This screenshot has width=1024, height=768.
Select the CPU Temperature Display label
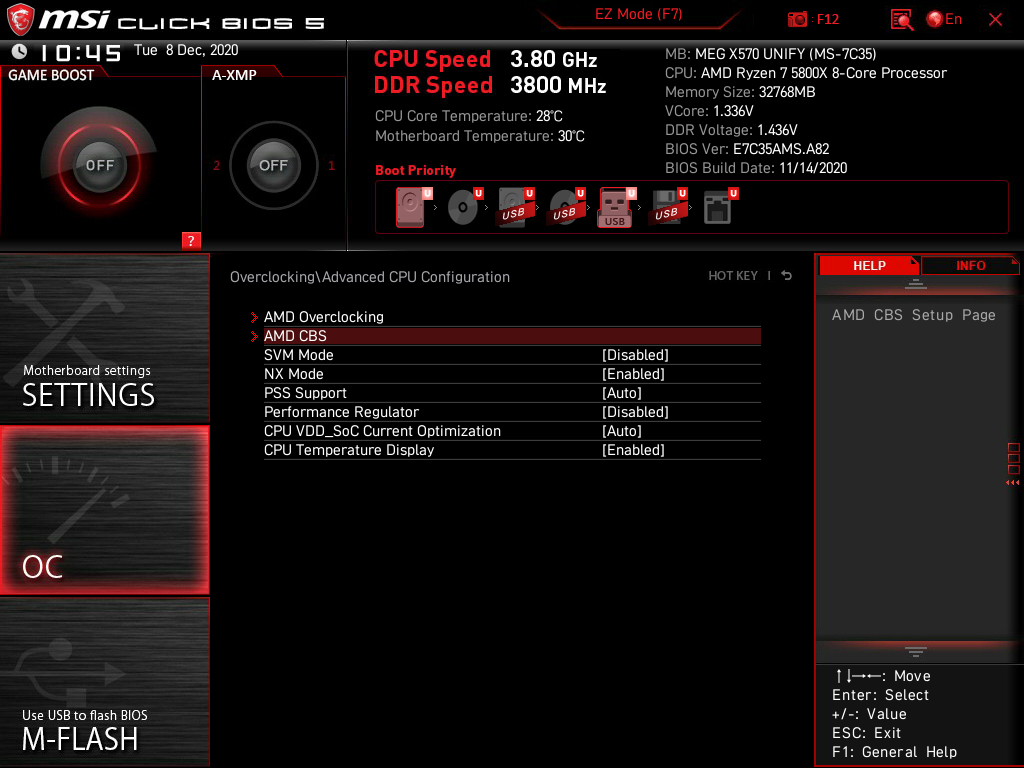click(349, 449)
